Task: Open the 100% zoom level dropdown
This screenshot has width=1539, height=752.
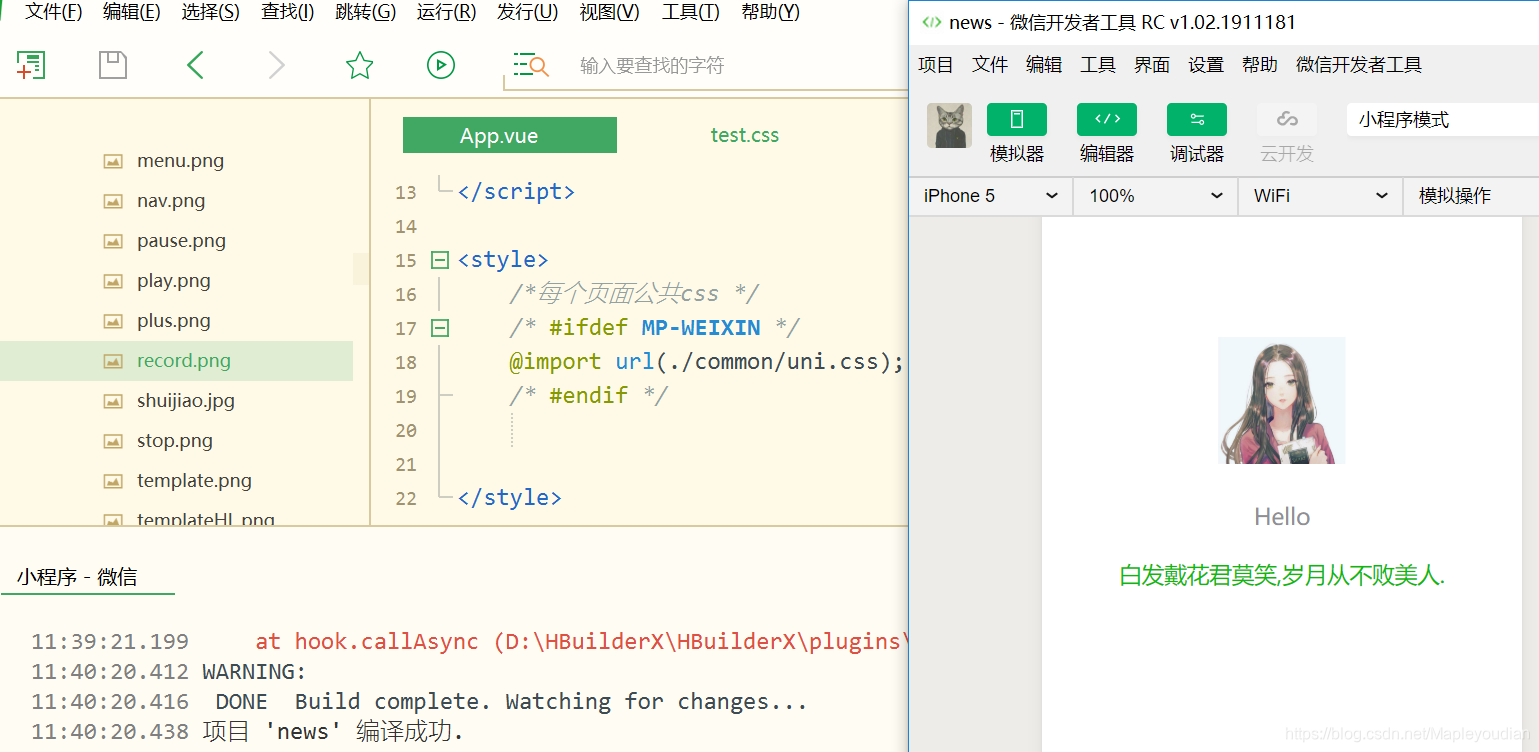Action: click(x=1154, y=195)
